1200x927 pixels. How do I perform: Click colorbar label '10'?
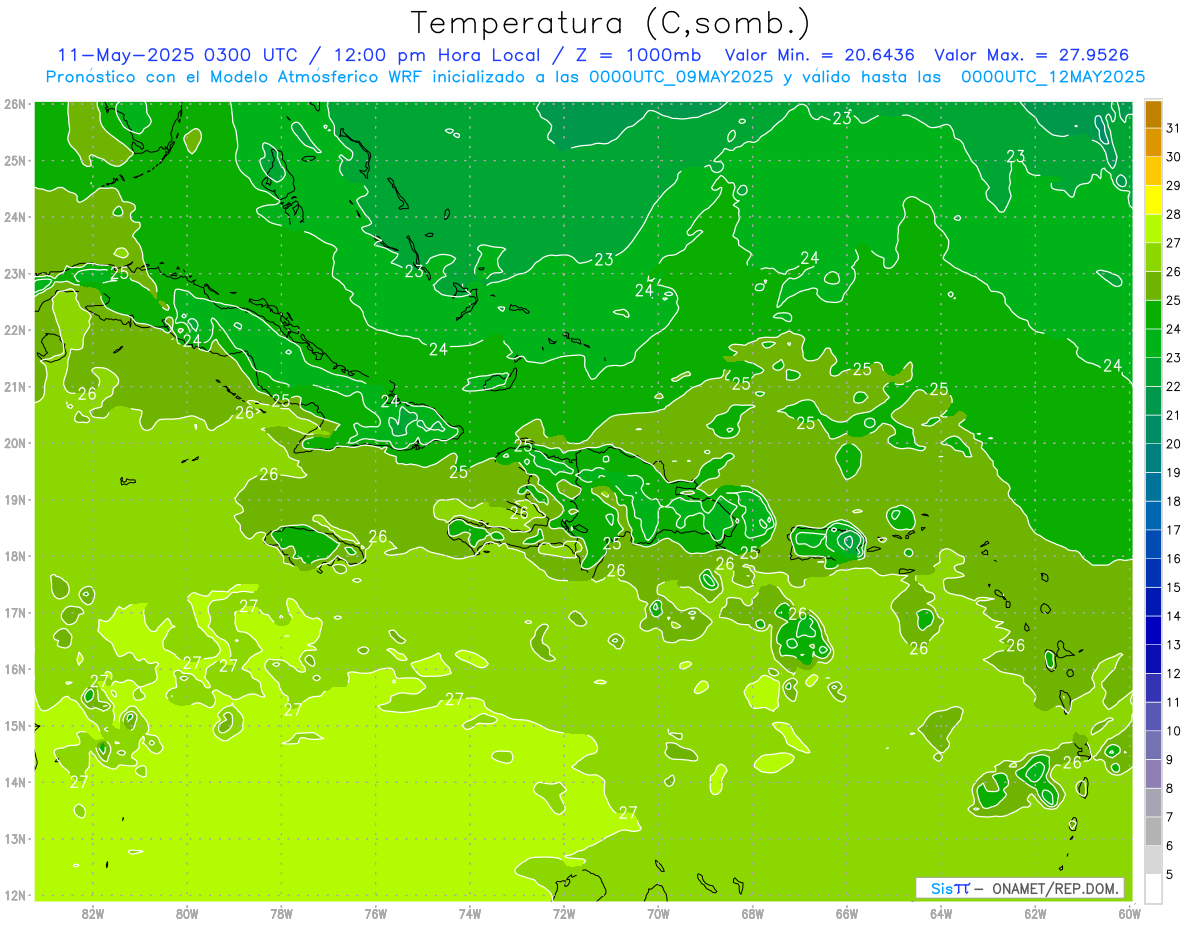(1174, 730)
